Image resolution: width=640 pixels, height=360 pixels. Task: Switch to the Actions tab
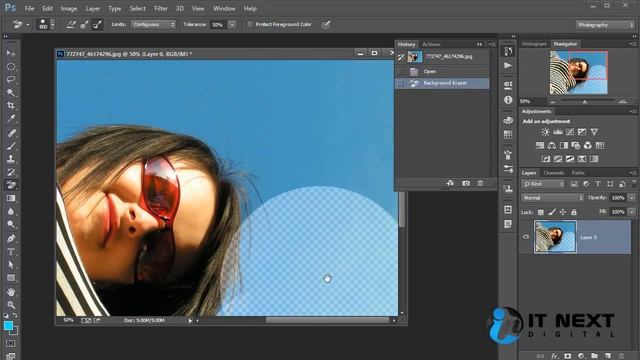pos(431,44)
